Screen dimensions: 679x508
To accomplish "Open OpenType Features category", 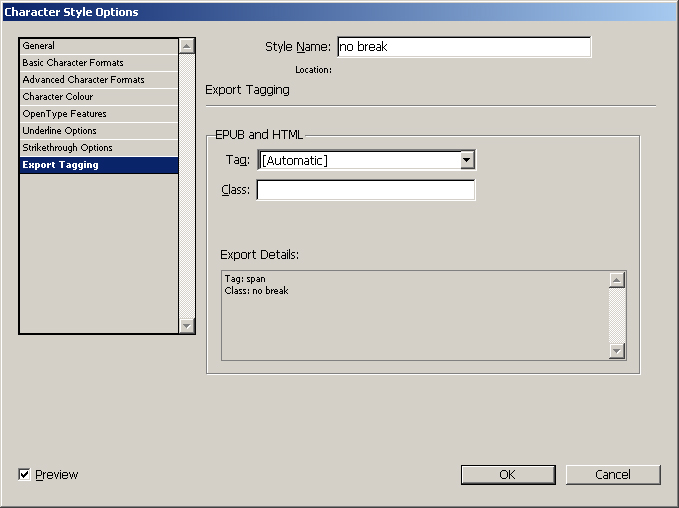I will point(99,113).
